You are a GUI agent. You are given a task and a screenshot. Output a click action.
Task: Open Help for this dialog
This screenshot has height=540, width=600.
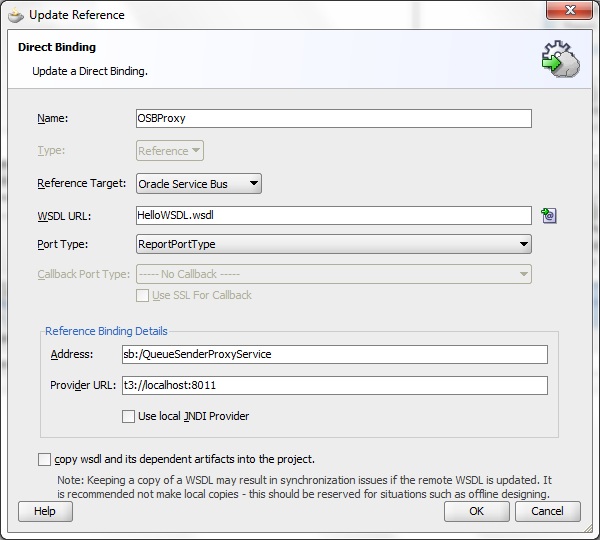(45, 511)
